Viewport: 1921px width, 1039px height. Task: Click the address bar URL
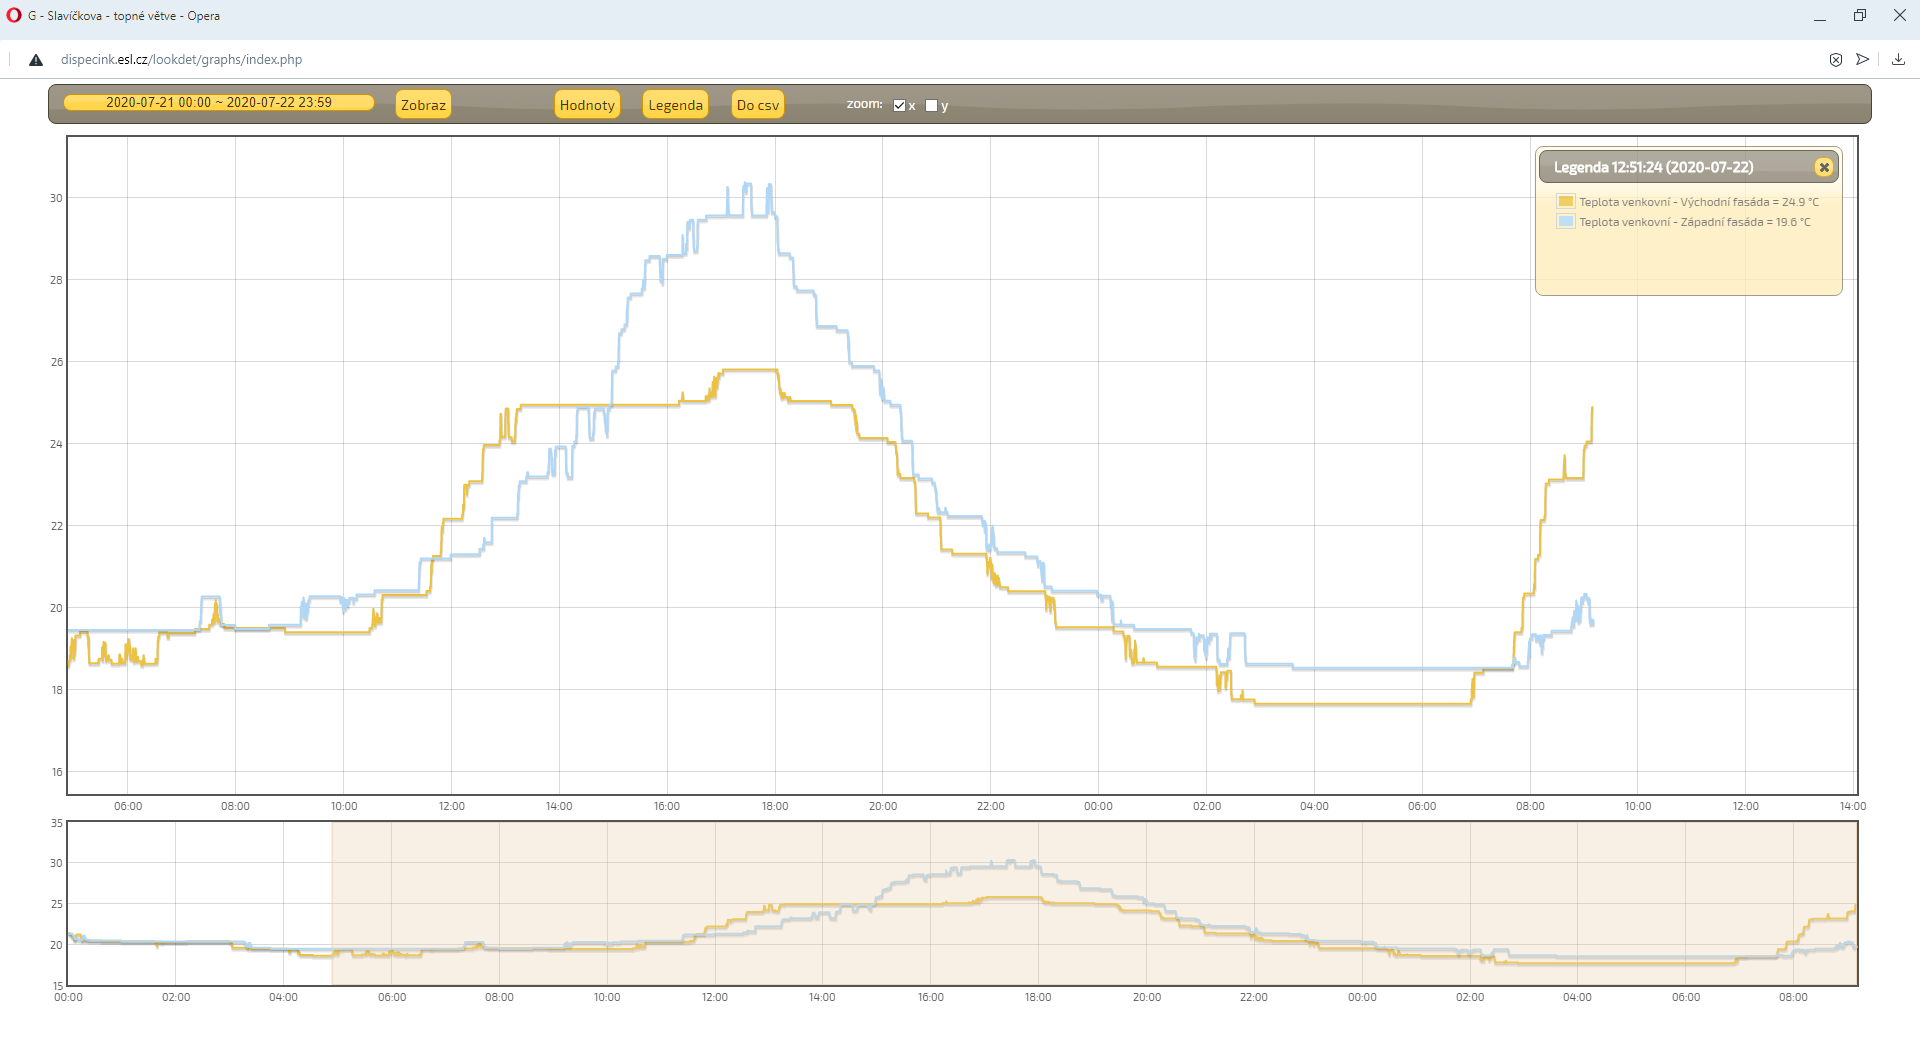point(181,60)
